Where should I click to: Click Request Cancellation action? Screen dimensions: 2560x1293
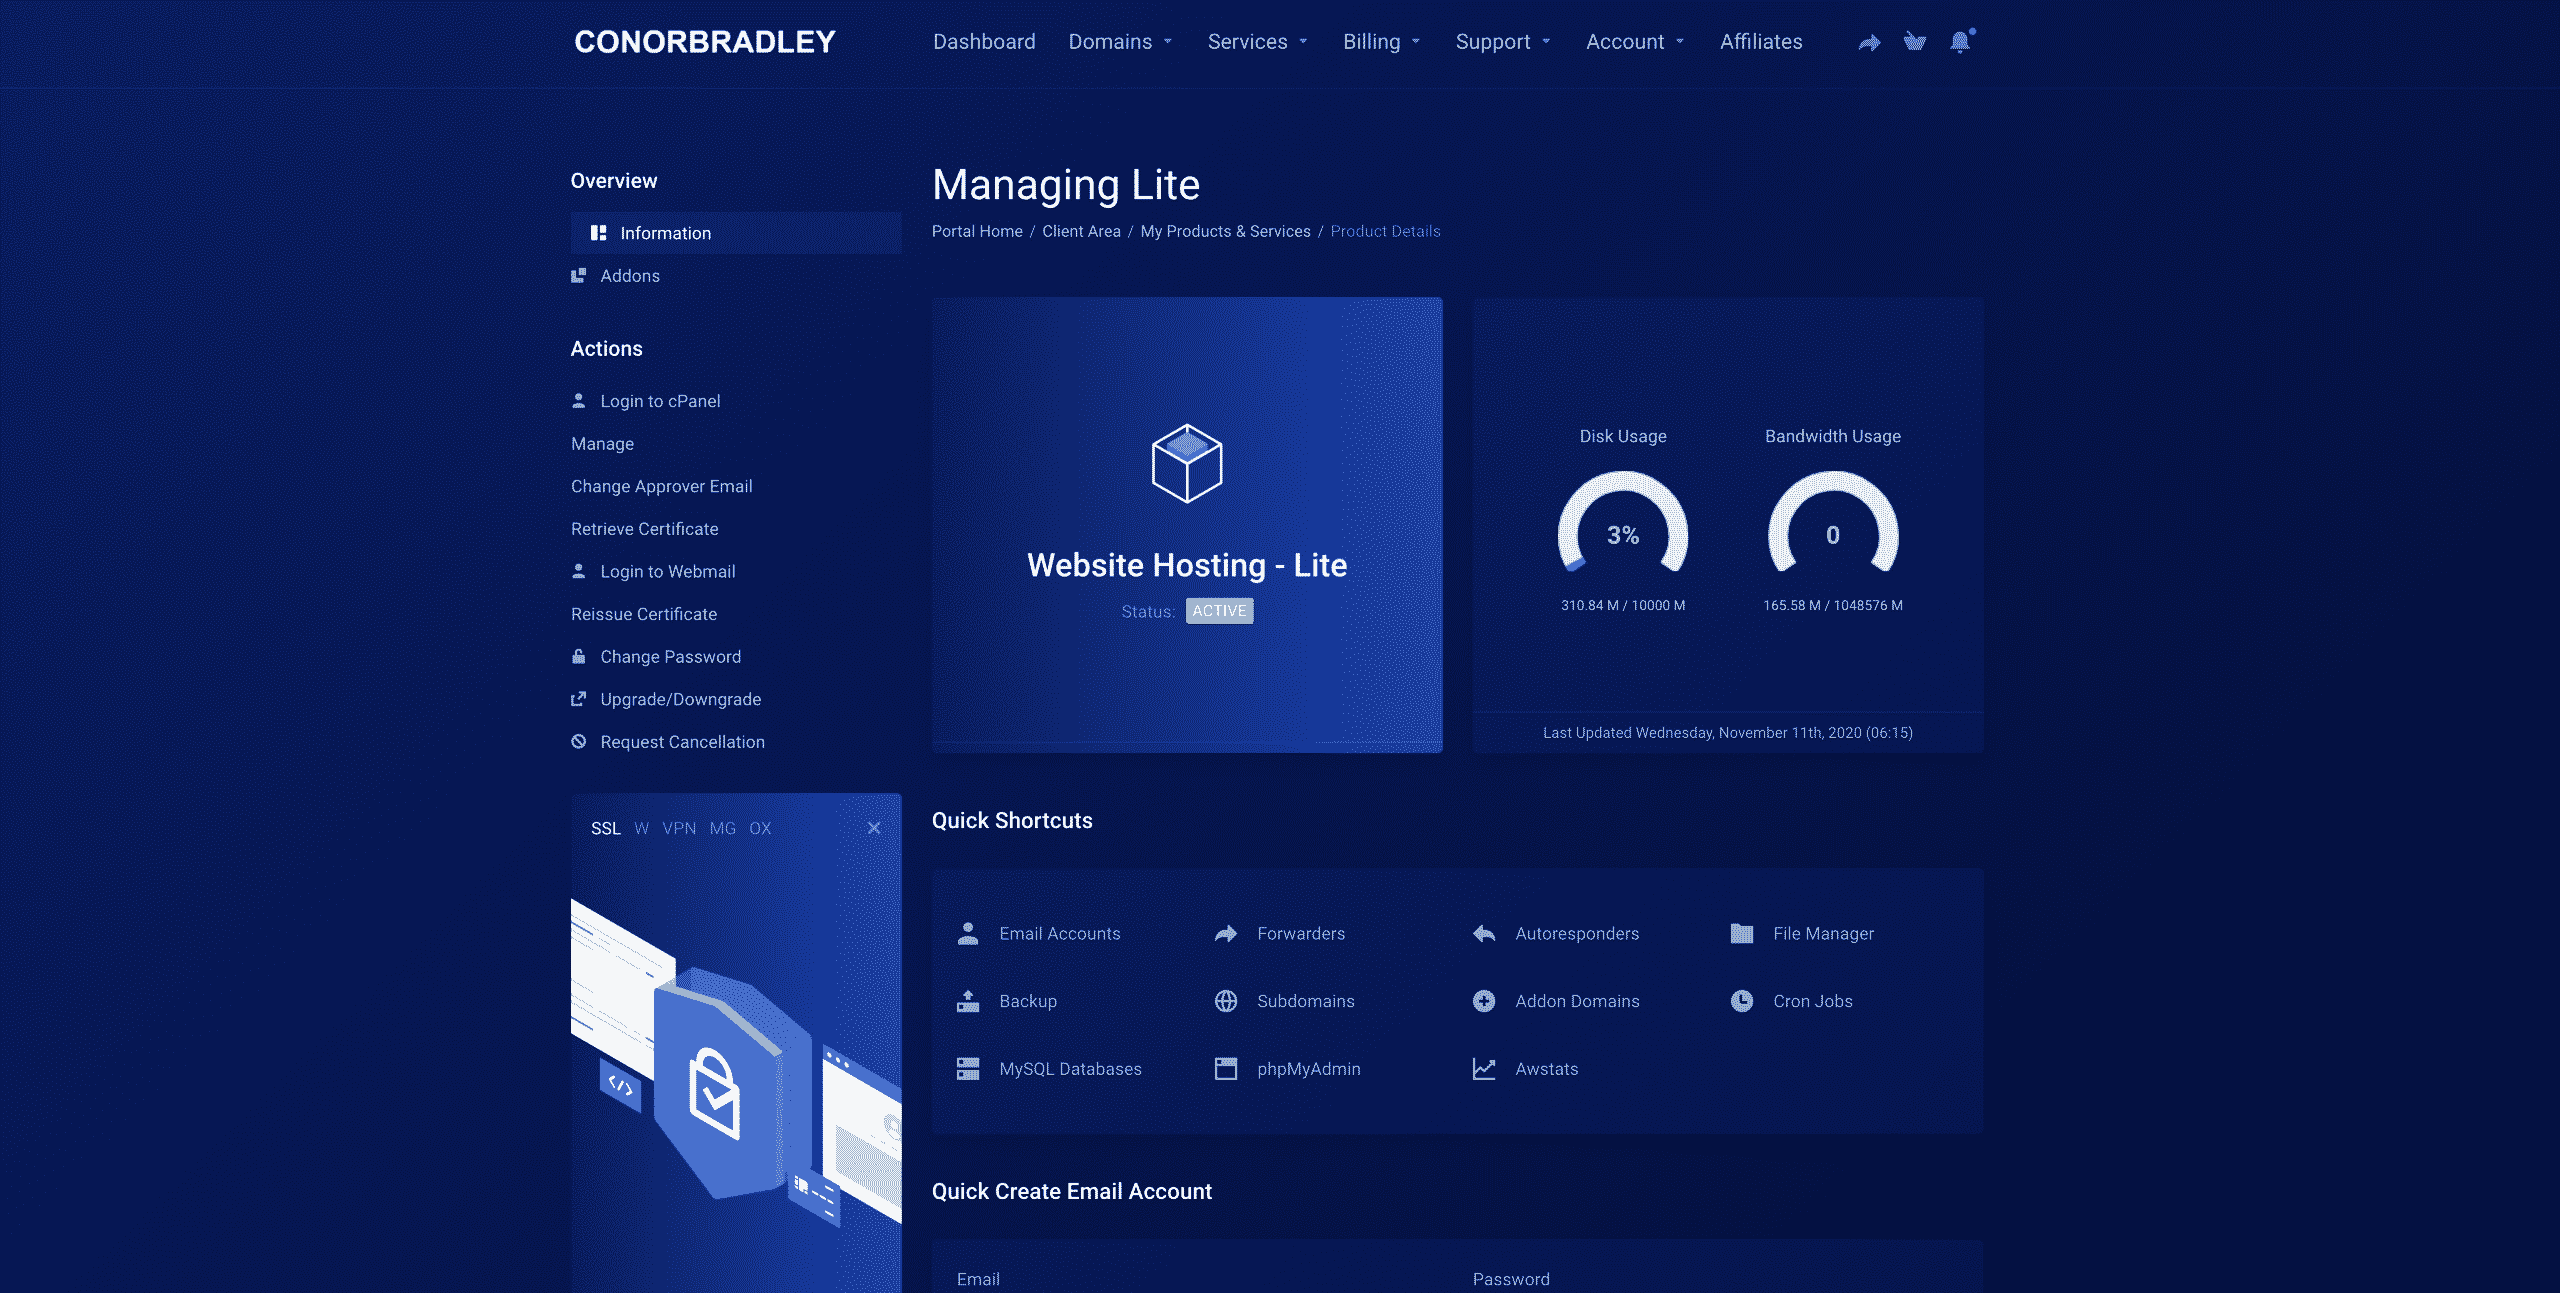667,742
